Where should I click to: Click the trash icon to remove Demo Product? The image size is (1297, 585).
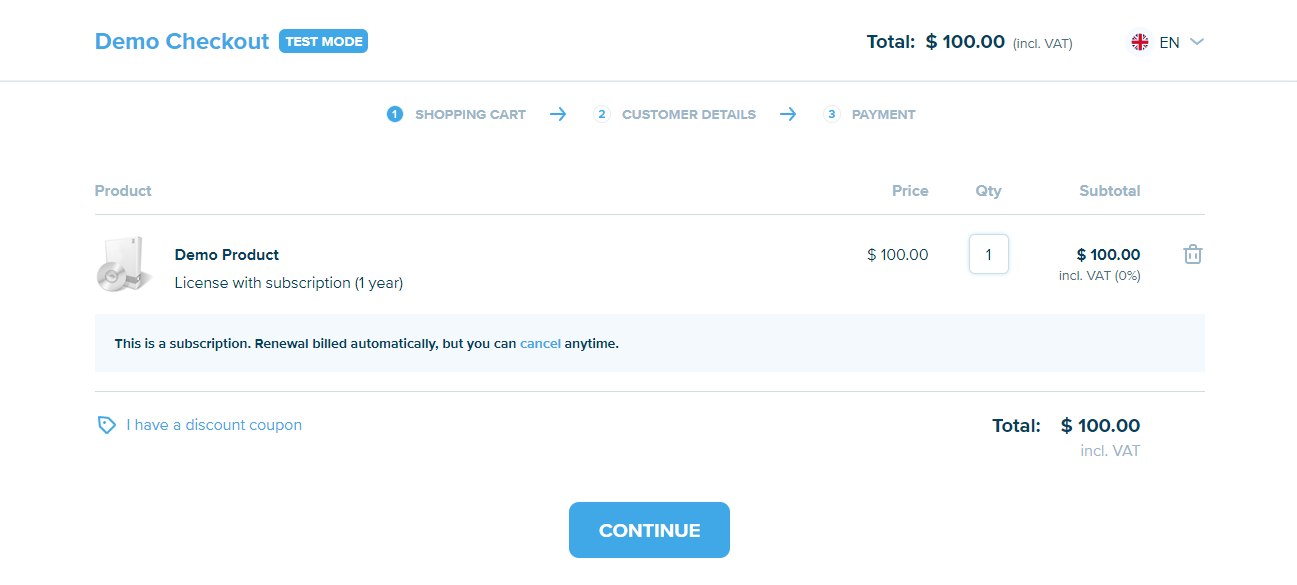point(1192,254)
